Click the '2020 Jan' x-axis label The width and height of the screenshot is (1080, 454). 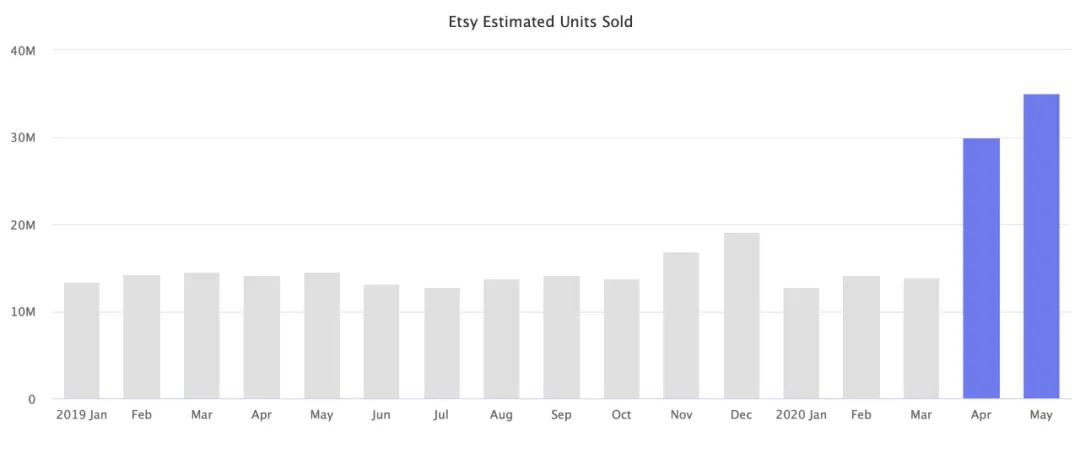pyautogui.click(x=801, y=415)
